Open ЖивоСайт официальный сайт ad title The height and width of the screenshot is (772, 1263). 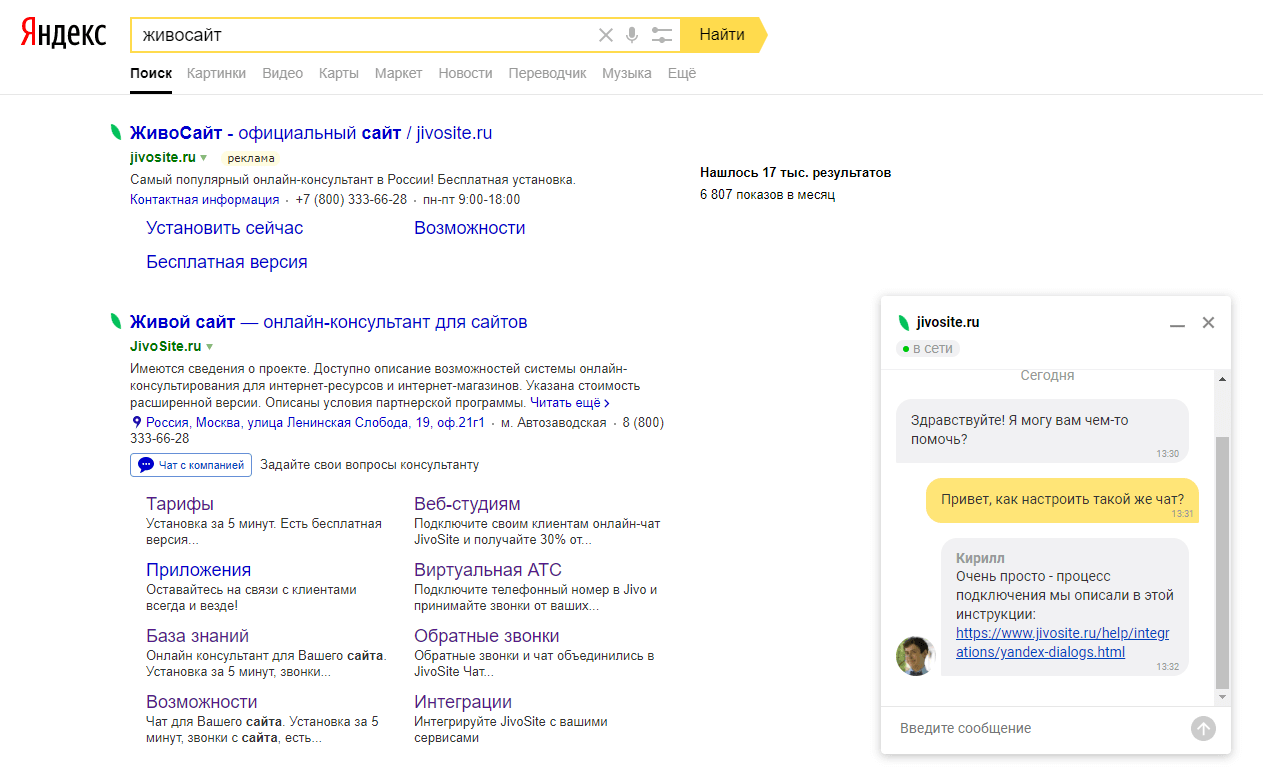(311, 133)
